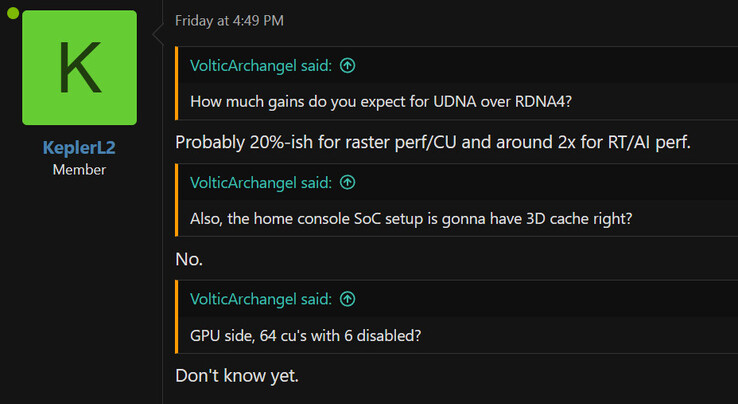Click the post pointer arrow beside the avatar

(157, 36)
